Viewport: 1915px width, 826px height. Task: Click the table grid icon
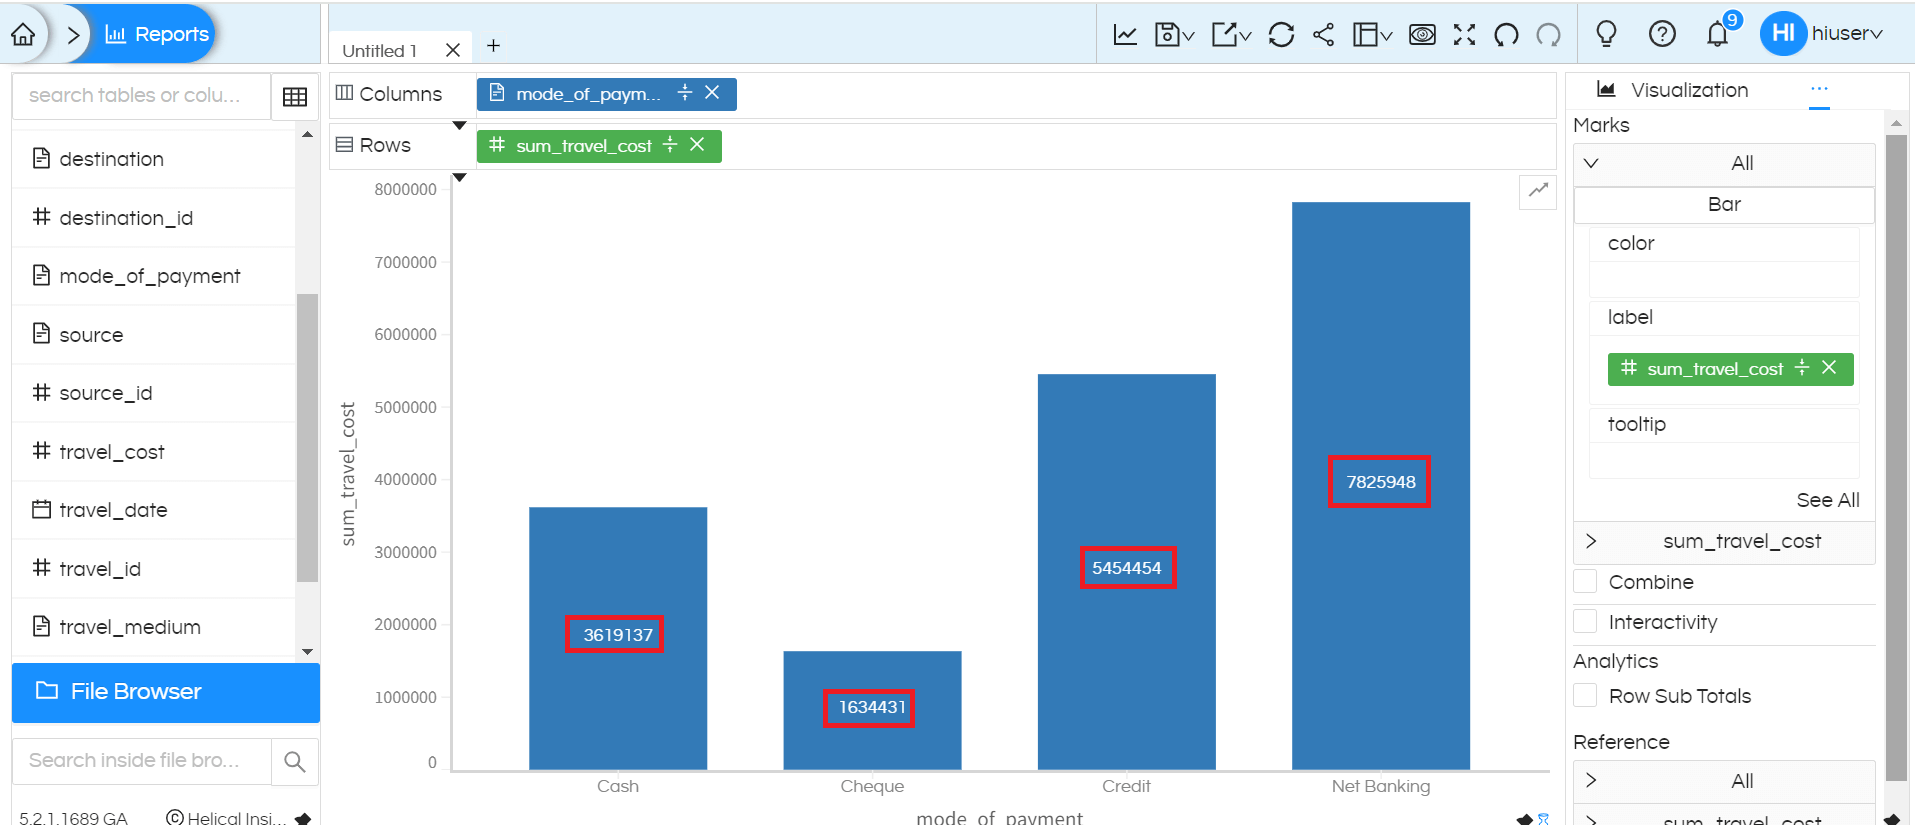(295, 96)
